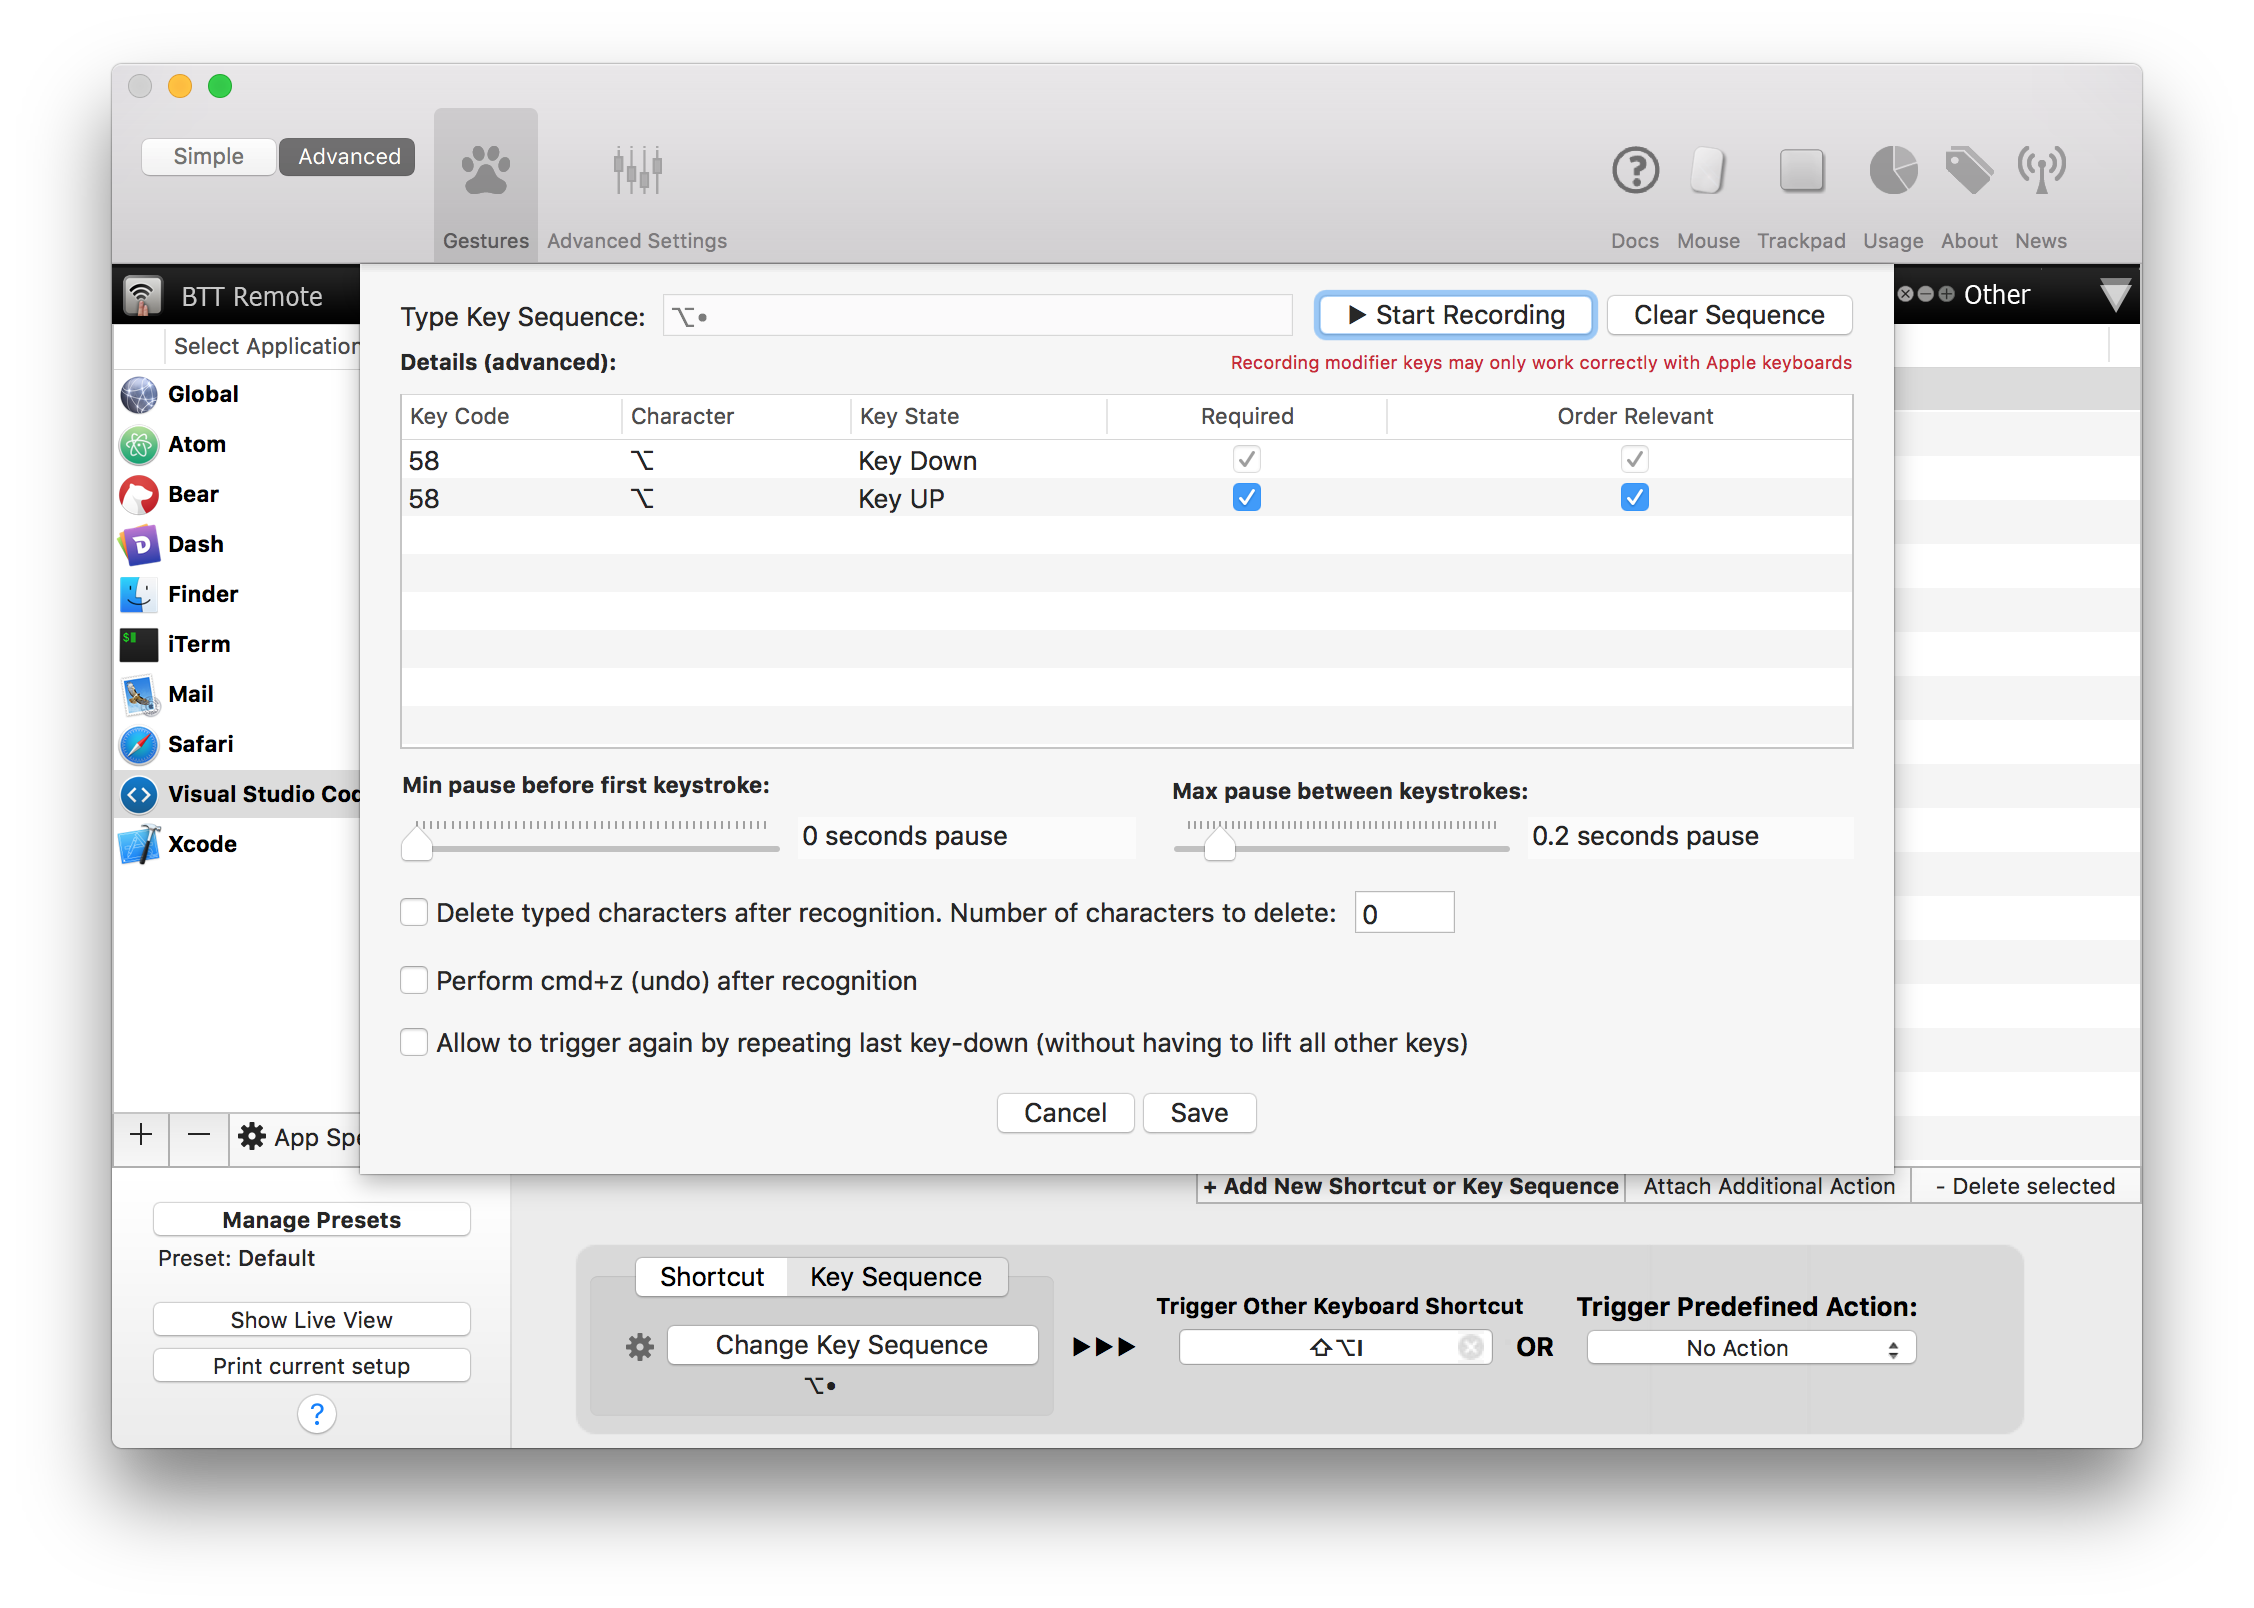Screen dimensions: 2254x1608
Task: Click Clear Sequence button
Action: 1727,313
